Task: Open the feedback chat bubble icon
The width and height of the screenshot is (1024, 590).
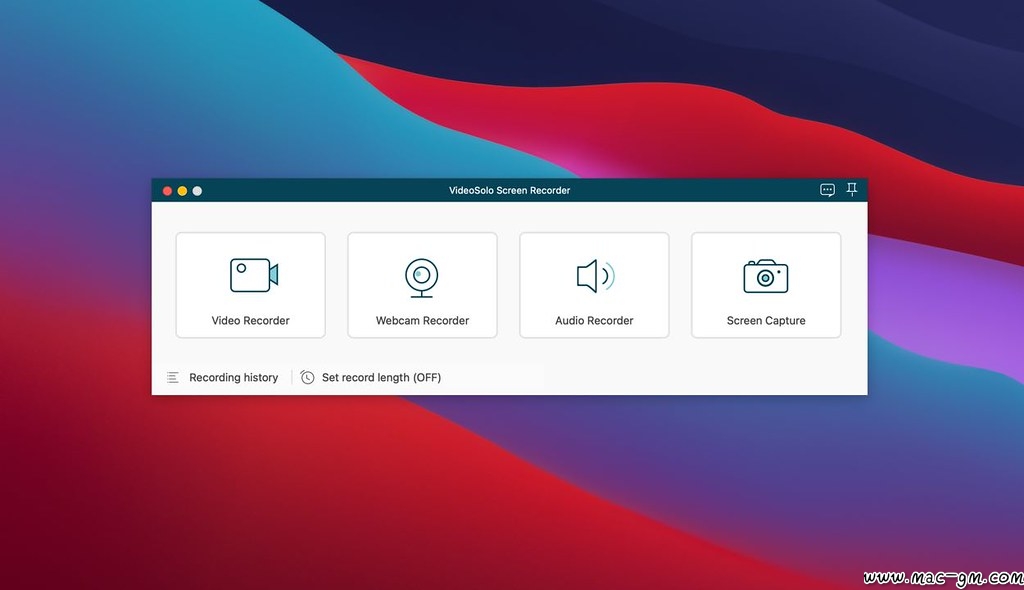Action: point(827,190)
